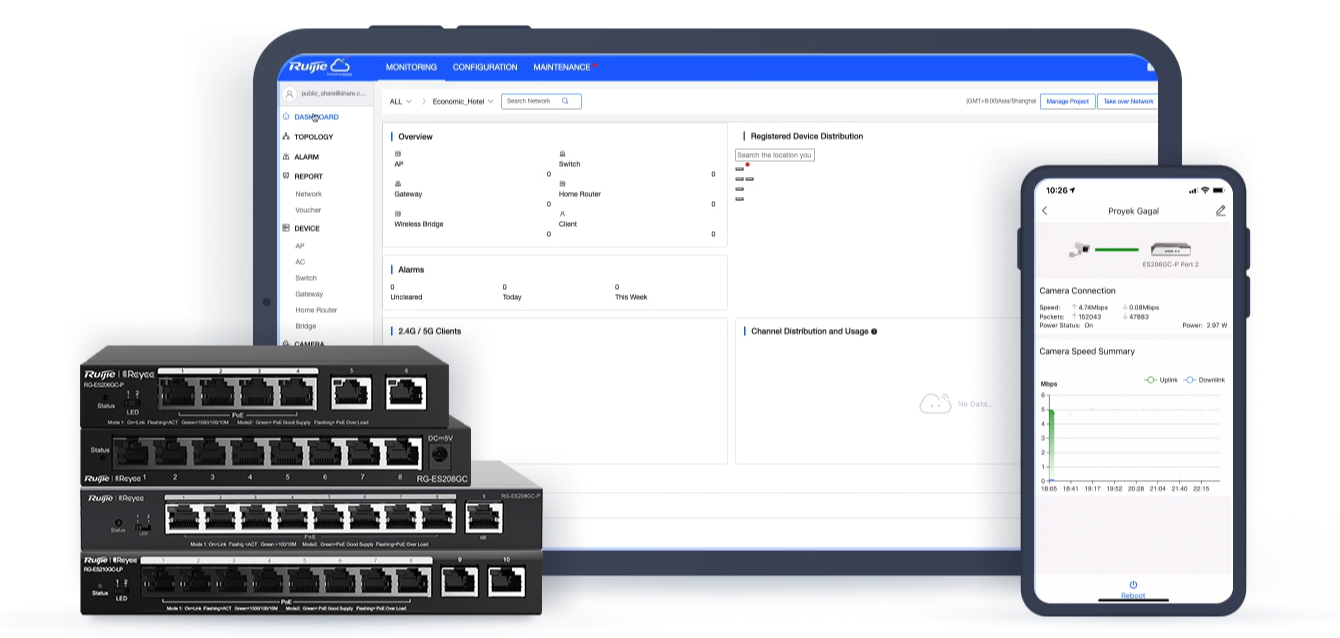Image resolution: width=1340 pixels, height=638 pixels.
Task: Click the Alarm sidebar icon
Action: [x=286, y=157]
